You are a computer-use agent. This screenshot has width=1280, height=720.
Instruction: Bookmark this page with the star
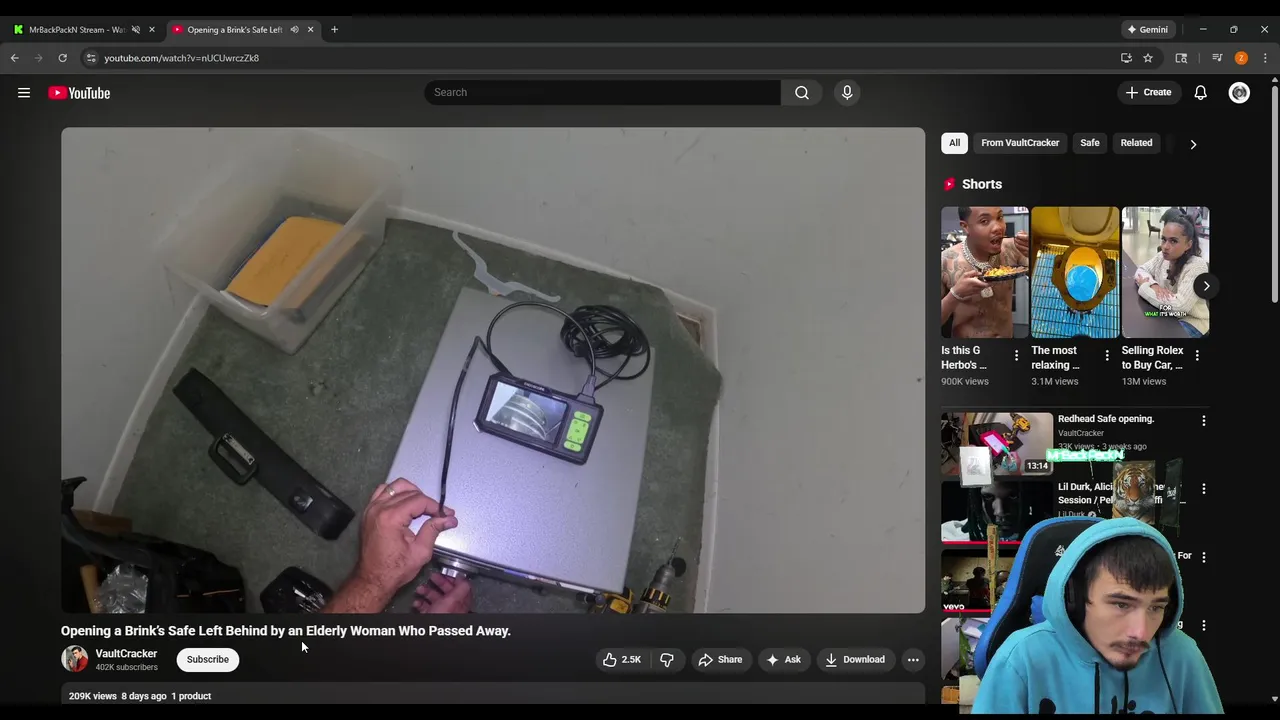coord(1148,58)
